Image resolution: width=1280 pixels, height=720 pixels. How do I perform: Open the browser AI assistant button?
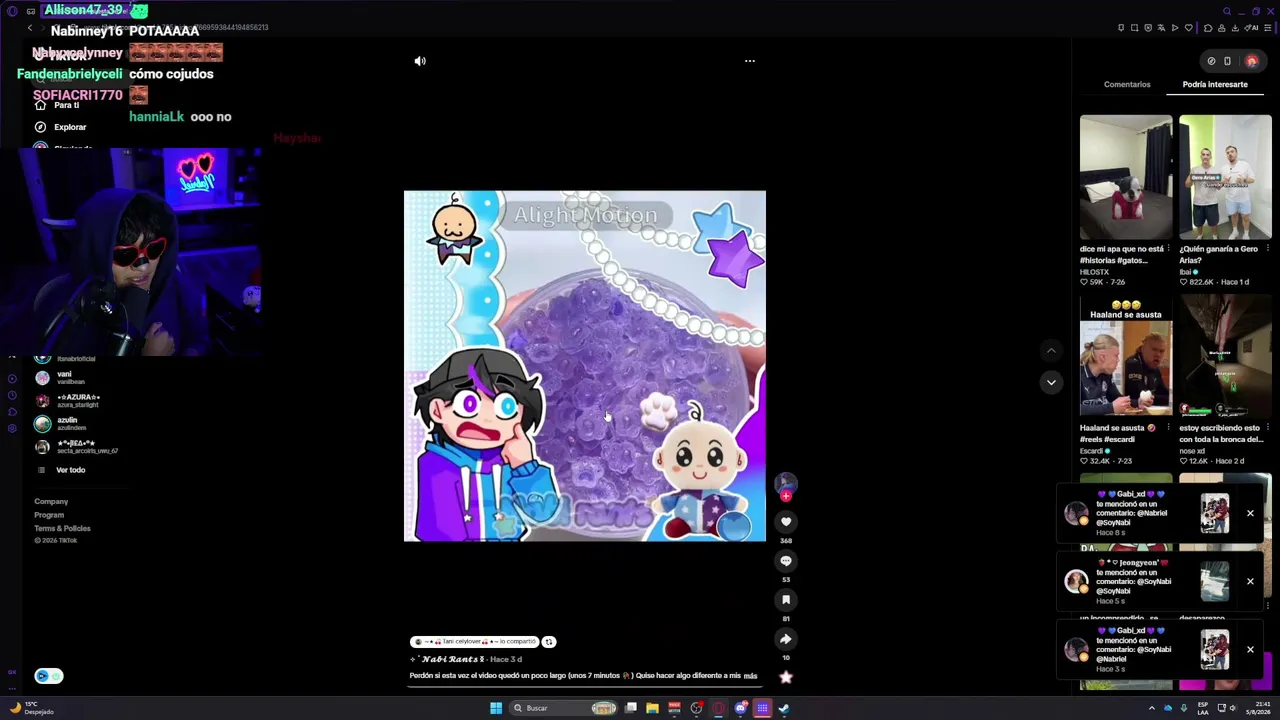[1252, 28]
